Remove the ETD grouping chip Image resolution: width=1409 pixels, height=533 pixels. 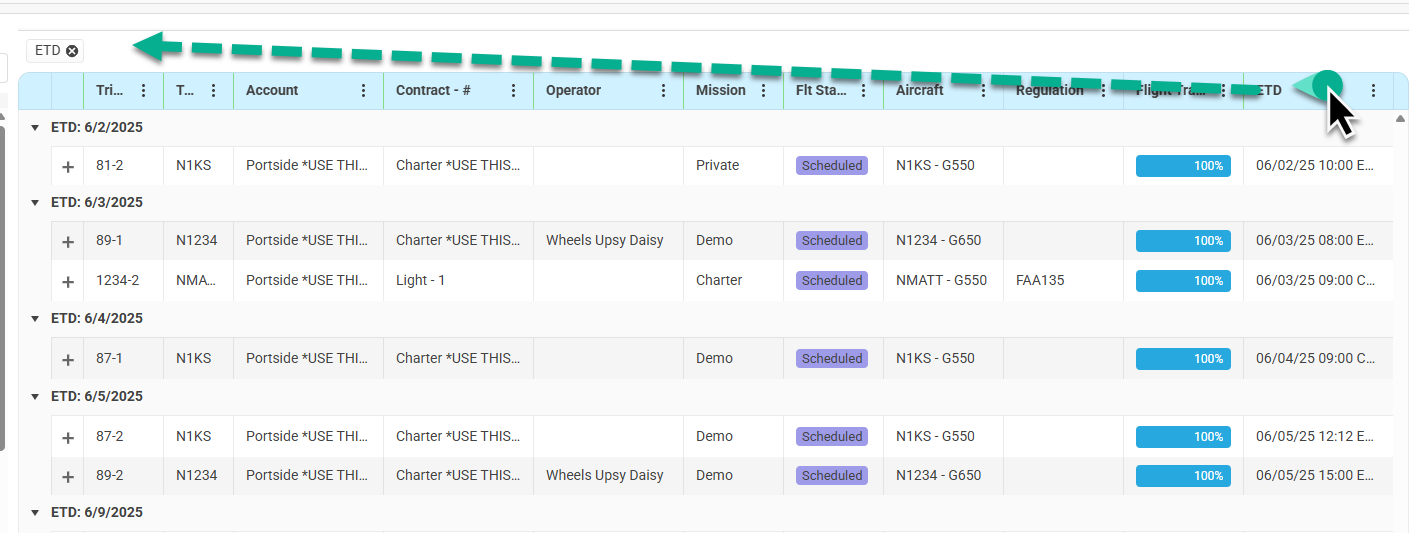pos(72,51)
